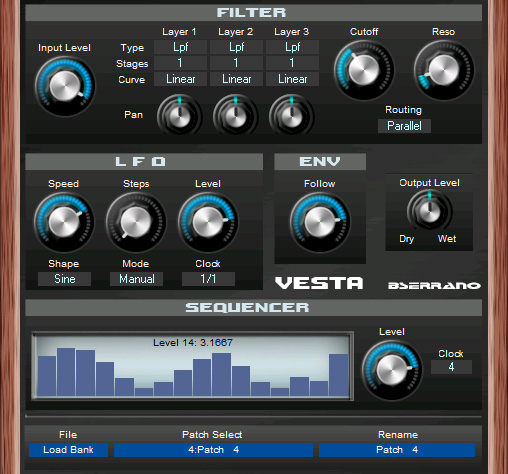The image size is (508, 474).
Task: Open the LFO Shape Sine selector
Action: point(64,279)
